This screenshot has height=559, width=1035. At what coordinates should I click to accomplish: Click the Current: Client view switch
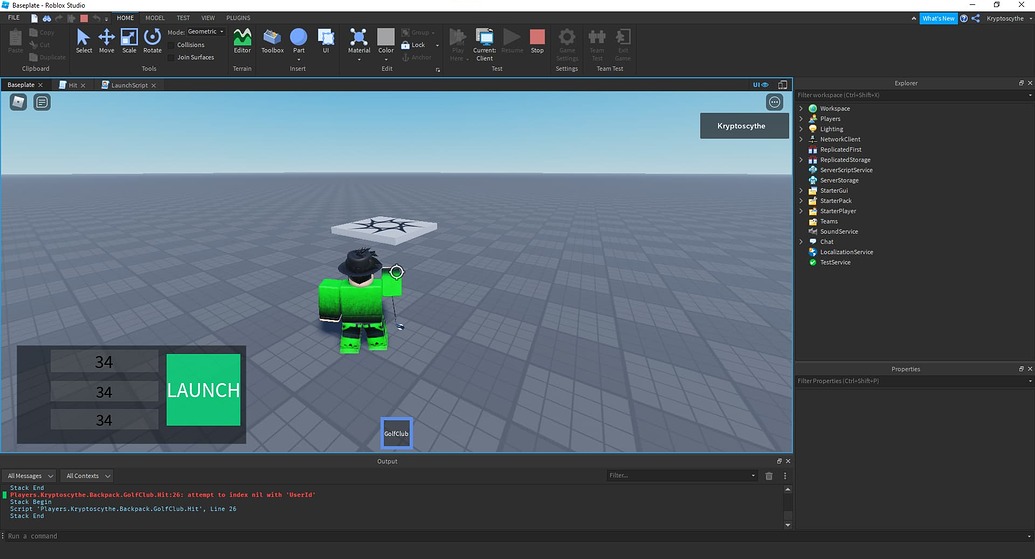484,44
